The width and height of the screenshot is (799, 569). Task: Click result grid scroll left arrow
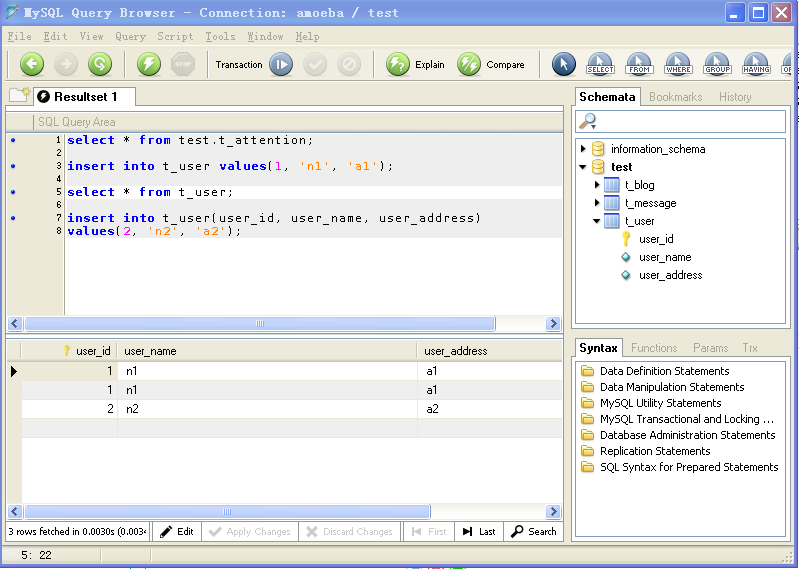pos(14,511)
